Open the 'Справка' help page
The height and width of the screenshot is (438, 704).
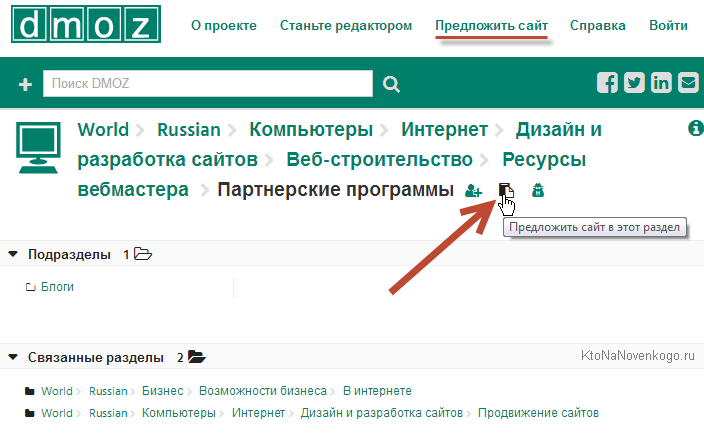[x=598, y=26]
